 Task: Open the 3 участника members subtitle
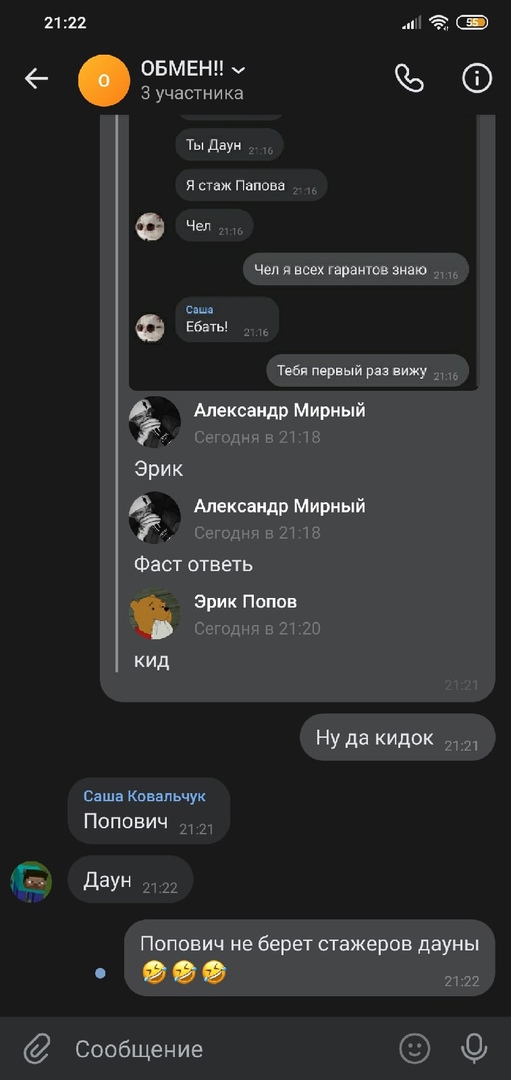[x=191, y=93]
